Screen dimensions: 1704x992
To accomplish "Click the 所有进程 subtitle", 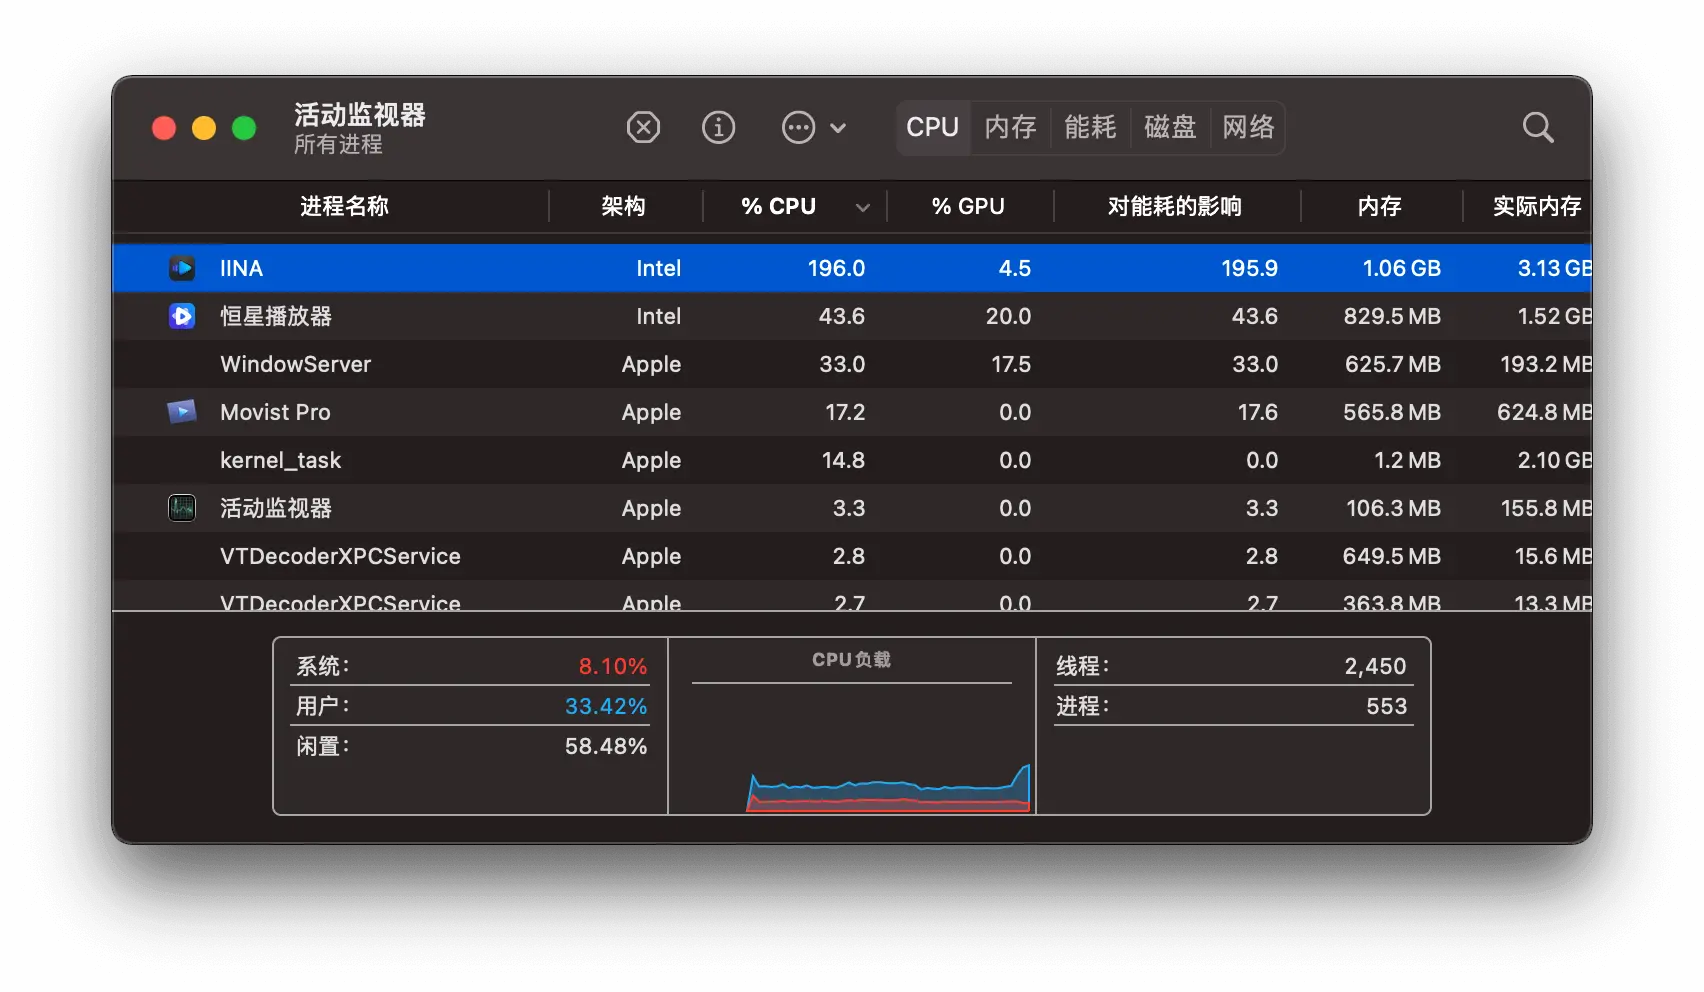I will tap(338, 145).
